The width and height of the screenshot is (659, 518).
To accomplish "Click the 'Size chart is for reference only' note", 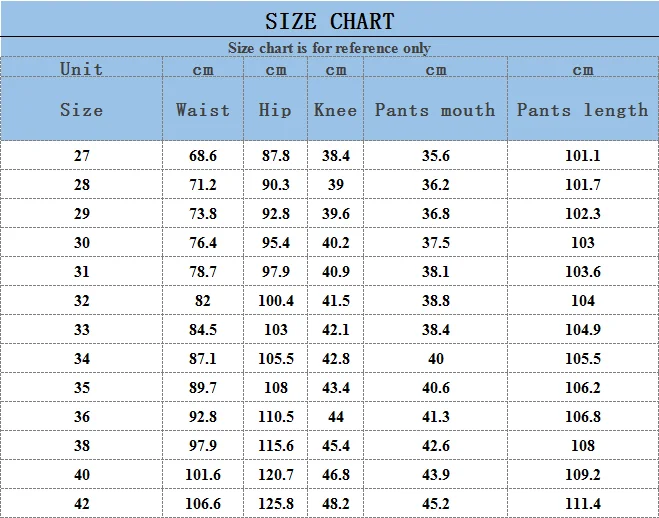I will (329, 48).
